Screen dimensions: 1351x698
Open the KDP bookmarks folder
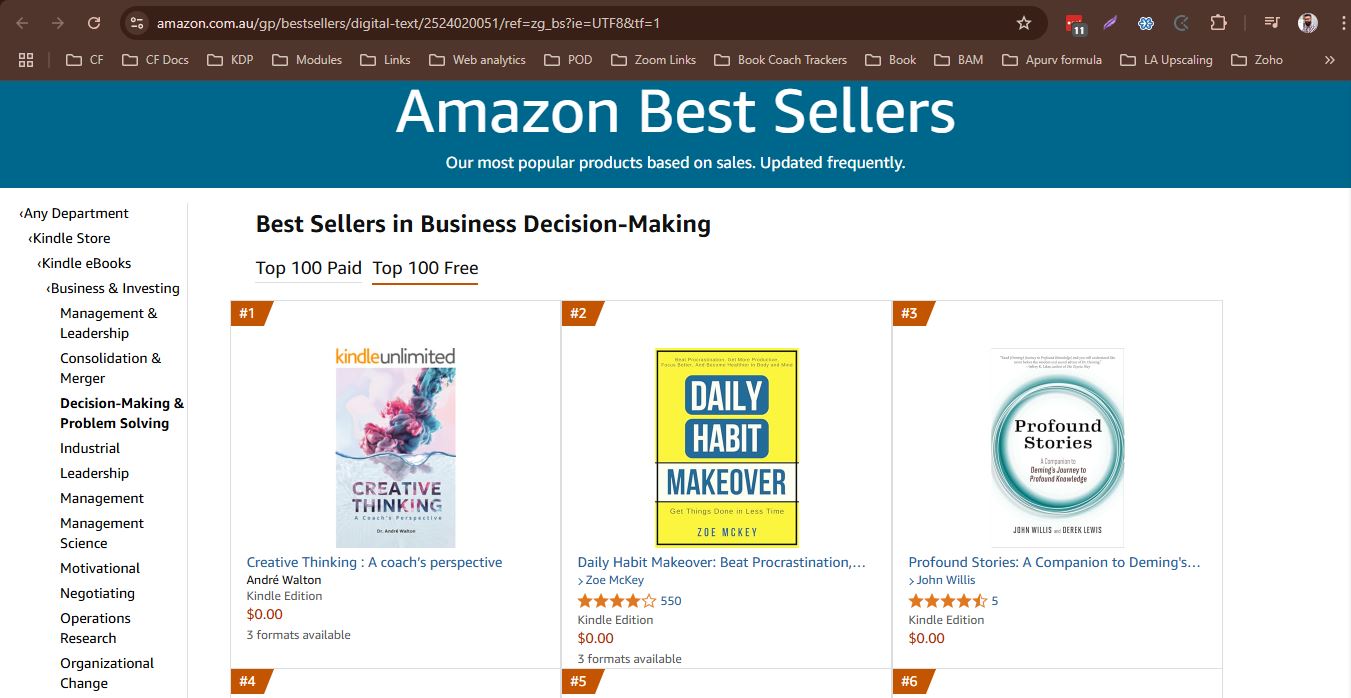click(230, 60)
